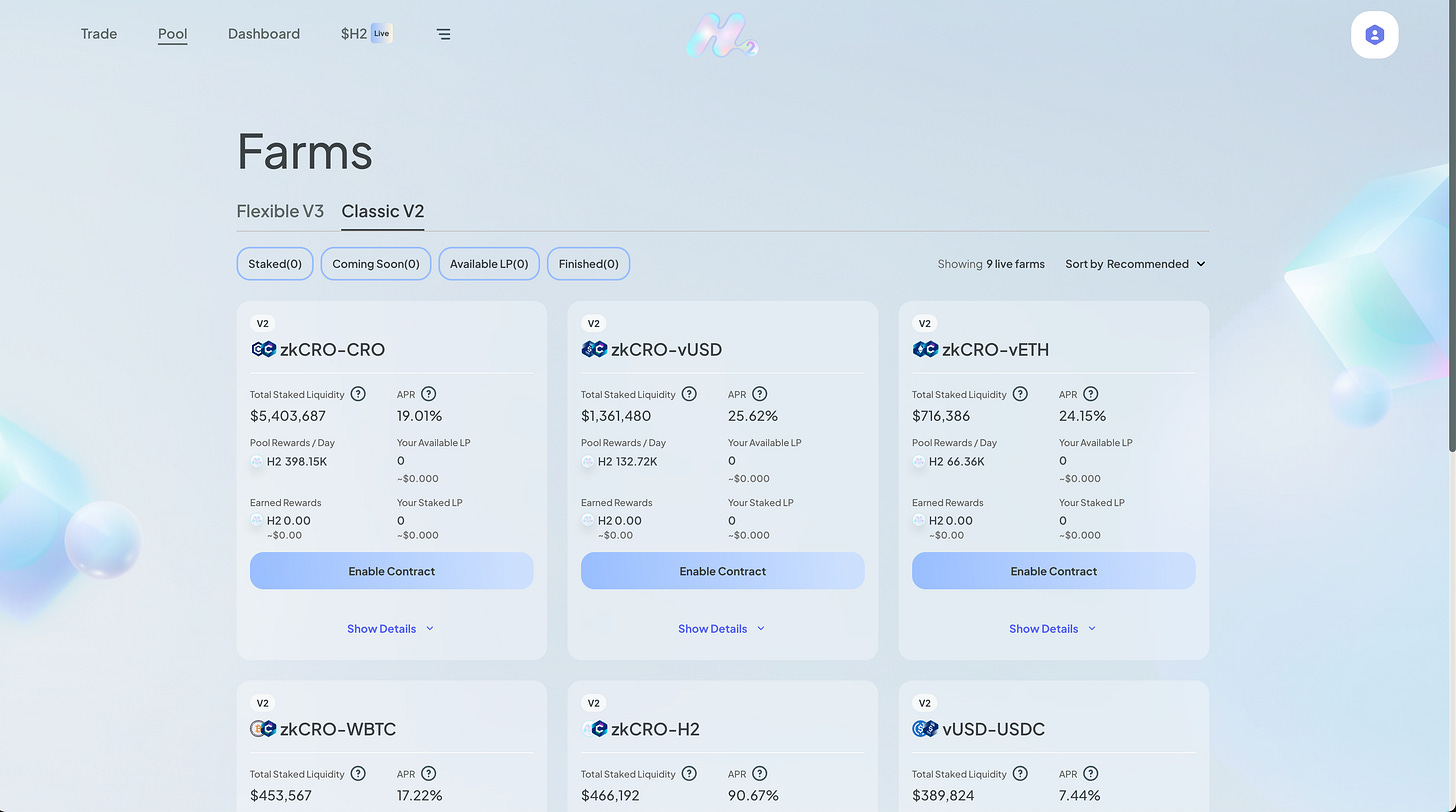Click H2 token icon beside 398.15K rewards
This screenshot has width=1456, height=812.
(257, 462)
